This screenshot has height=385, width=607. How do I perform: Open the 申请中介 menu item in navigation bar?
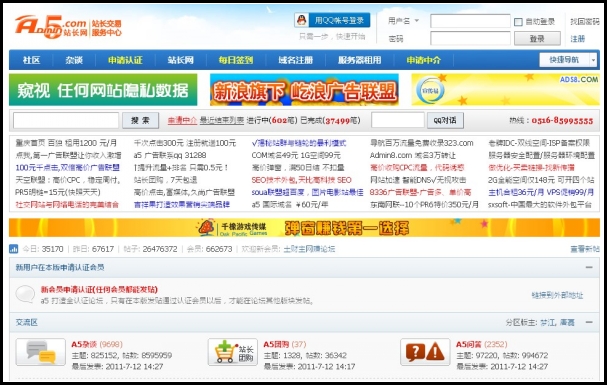coord(424,60)
